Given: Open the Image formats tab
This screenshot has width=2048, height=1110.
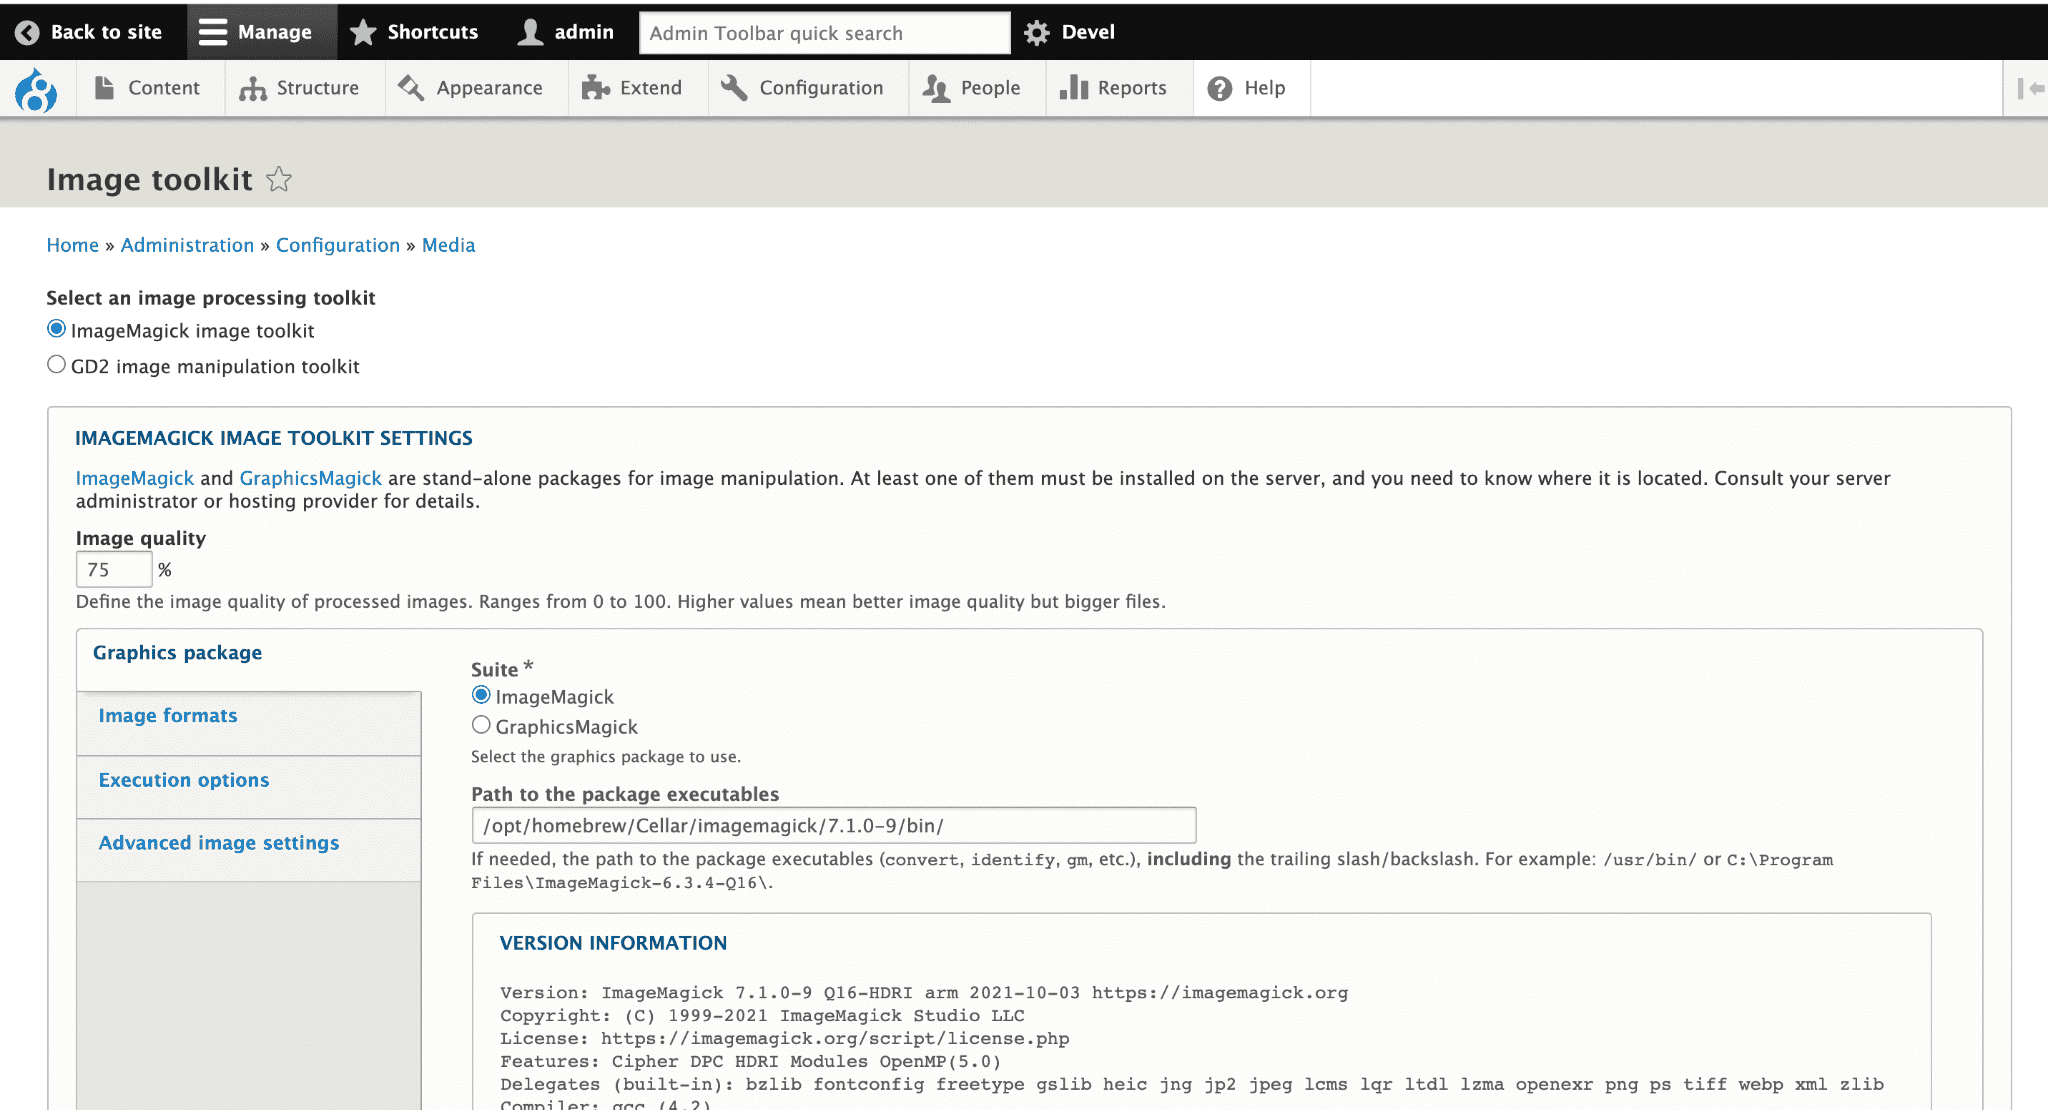Looking at the screenshot, I should pyautogui.click(x=167, y=716).
